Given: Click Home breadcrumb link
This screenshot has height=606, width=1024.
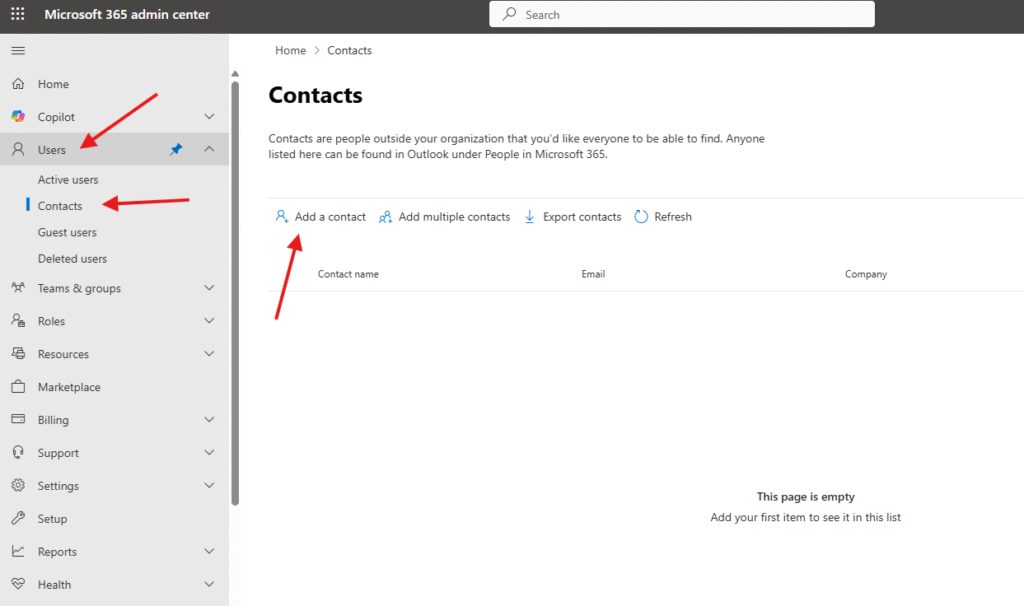Looking at the screenshot, I should coord(290,51).
